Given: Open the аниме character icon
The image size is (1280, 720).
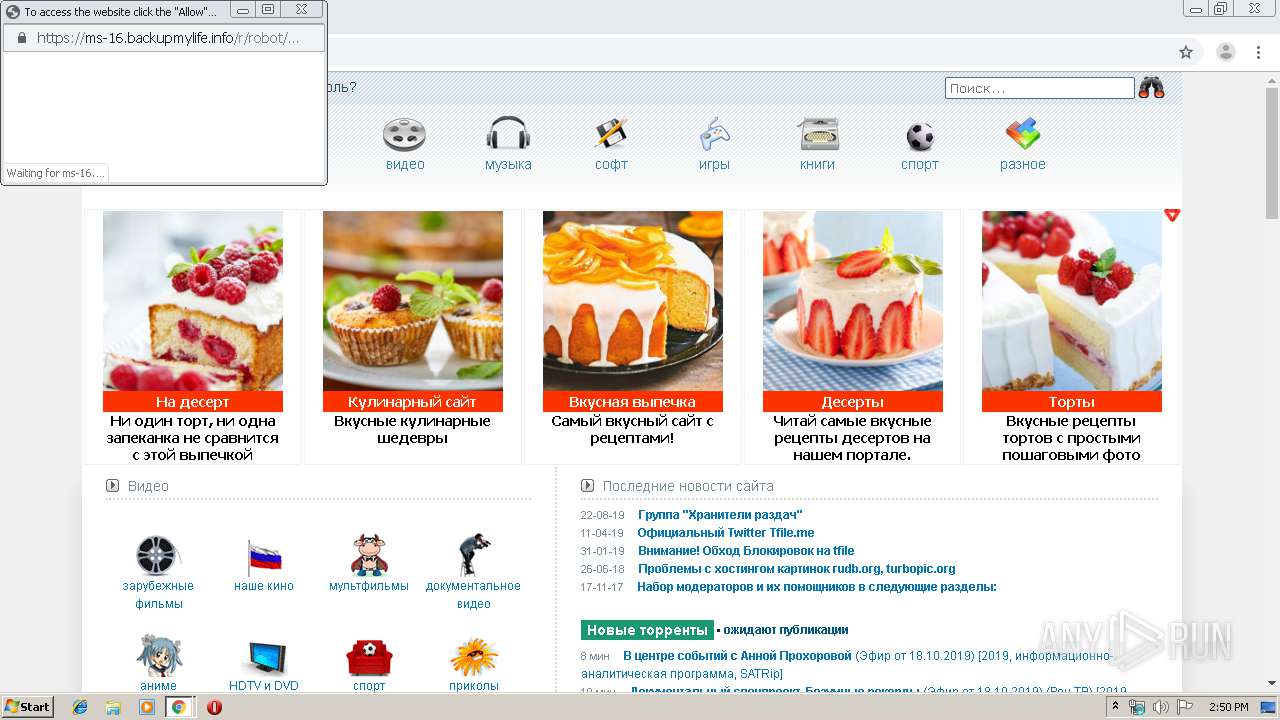Looking at the screenshot, I should 158,655.
